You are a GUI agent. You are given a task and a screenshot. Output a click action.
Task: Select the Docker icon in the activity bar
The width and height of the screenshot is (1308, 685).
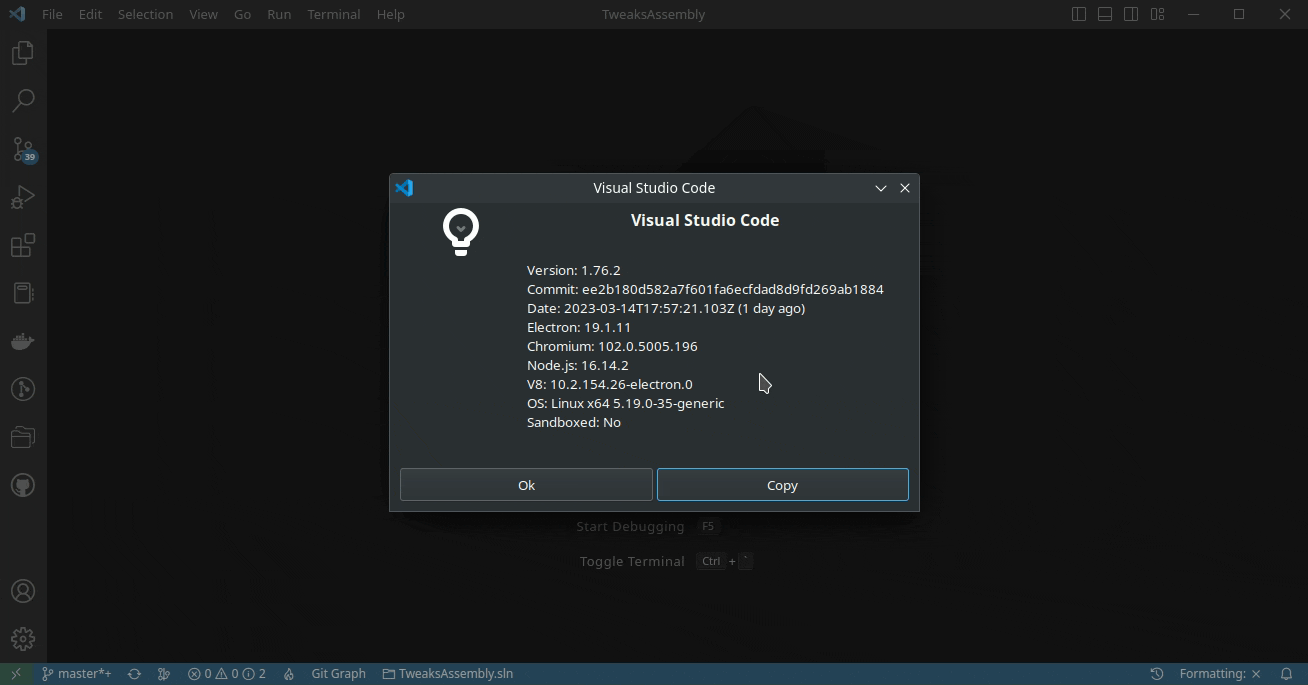click(22, 341)
